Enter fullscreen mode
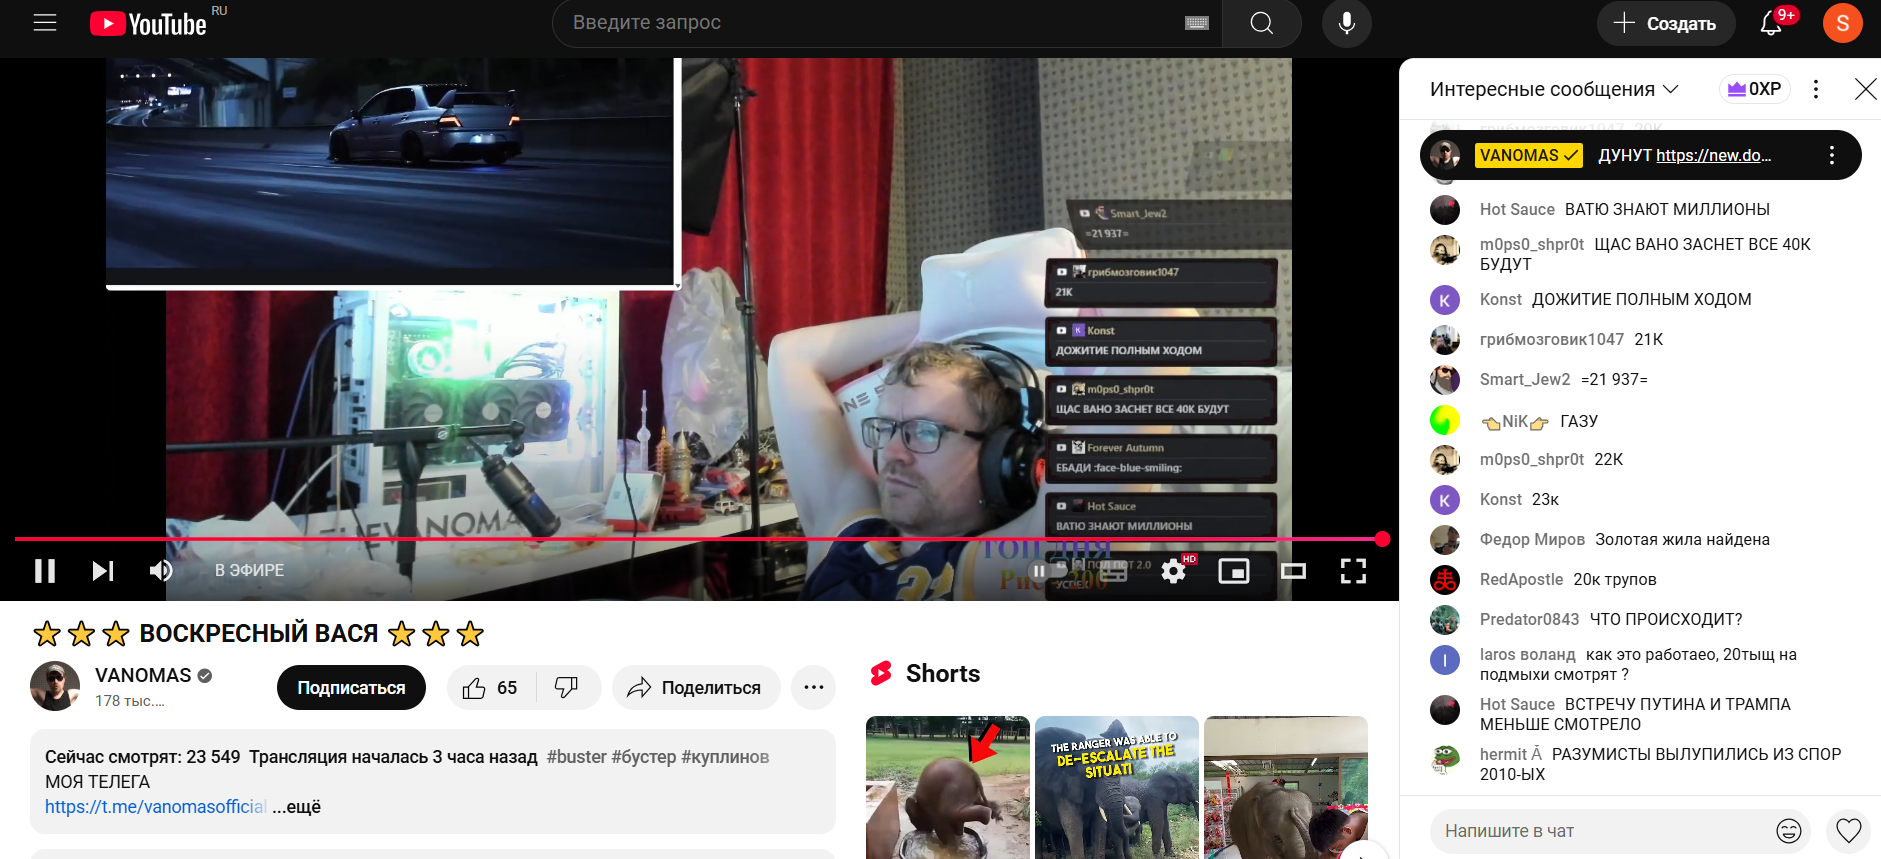 [1353, 571]
